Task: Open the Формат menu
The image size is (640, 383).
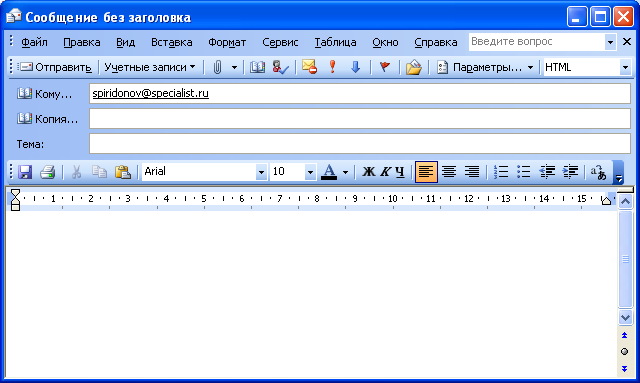Action: click(227, 42)
